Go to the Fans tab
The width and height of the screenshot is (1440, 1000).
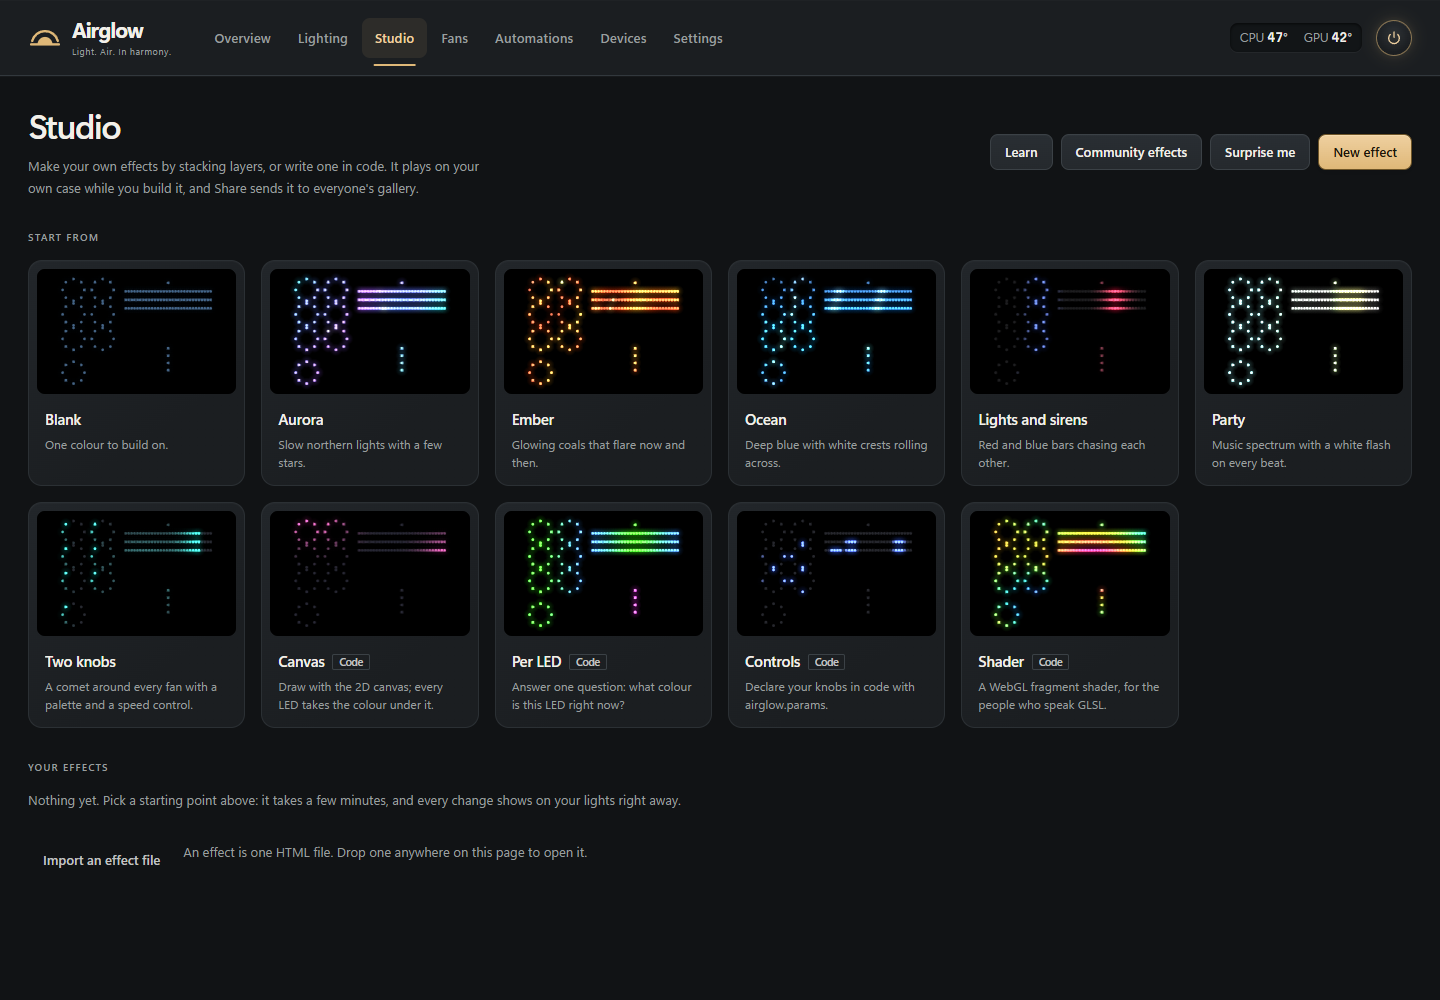pyautogui.click(x=455, y=38)
